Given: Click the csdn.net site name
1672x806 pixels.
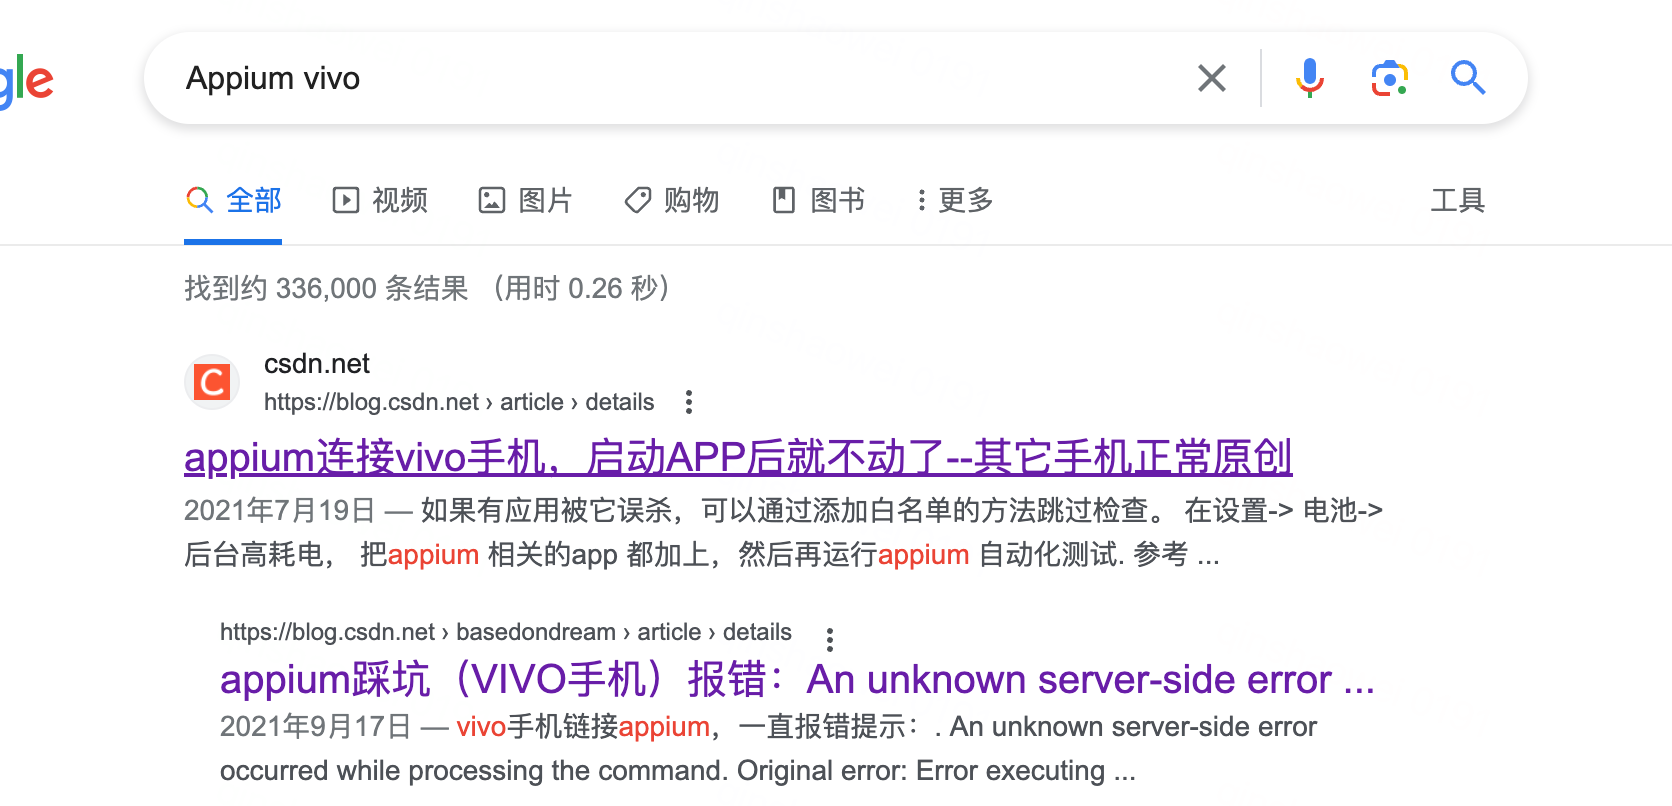Looking at the screenshot, I should click(x=317, y=364).
